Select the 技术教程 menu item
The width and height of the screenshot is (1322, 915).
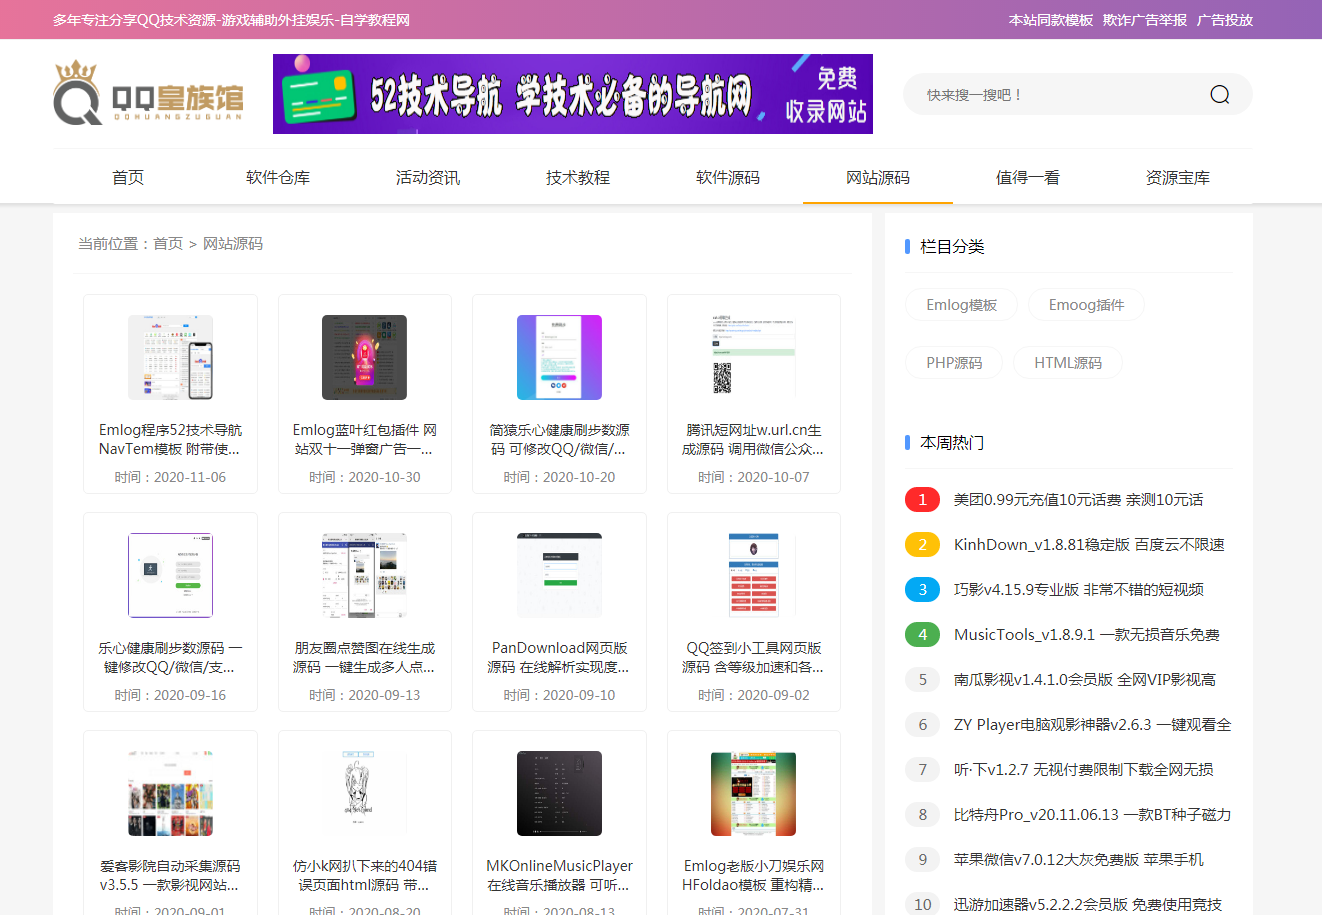tap(577, 178)
